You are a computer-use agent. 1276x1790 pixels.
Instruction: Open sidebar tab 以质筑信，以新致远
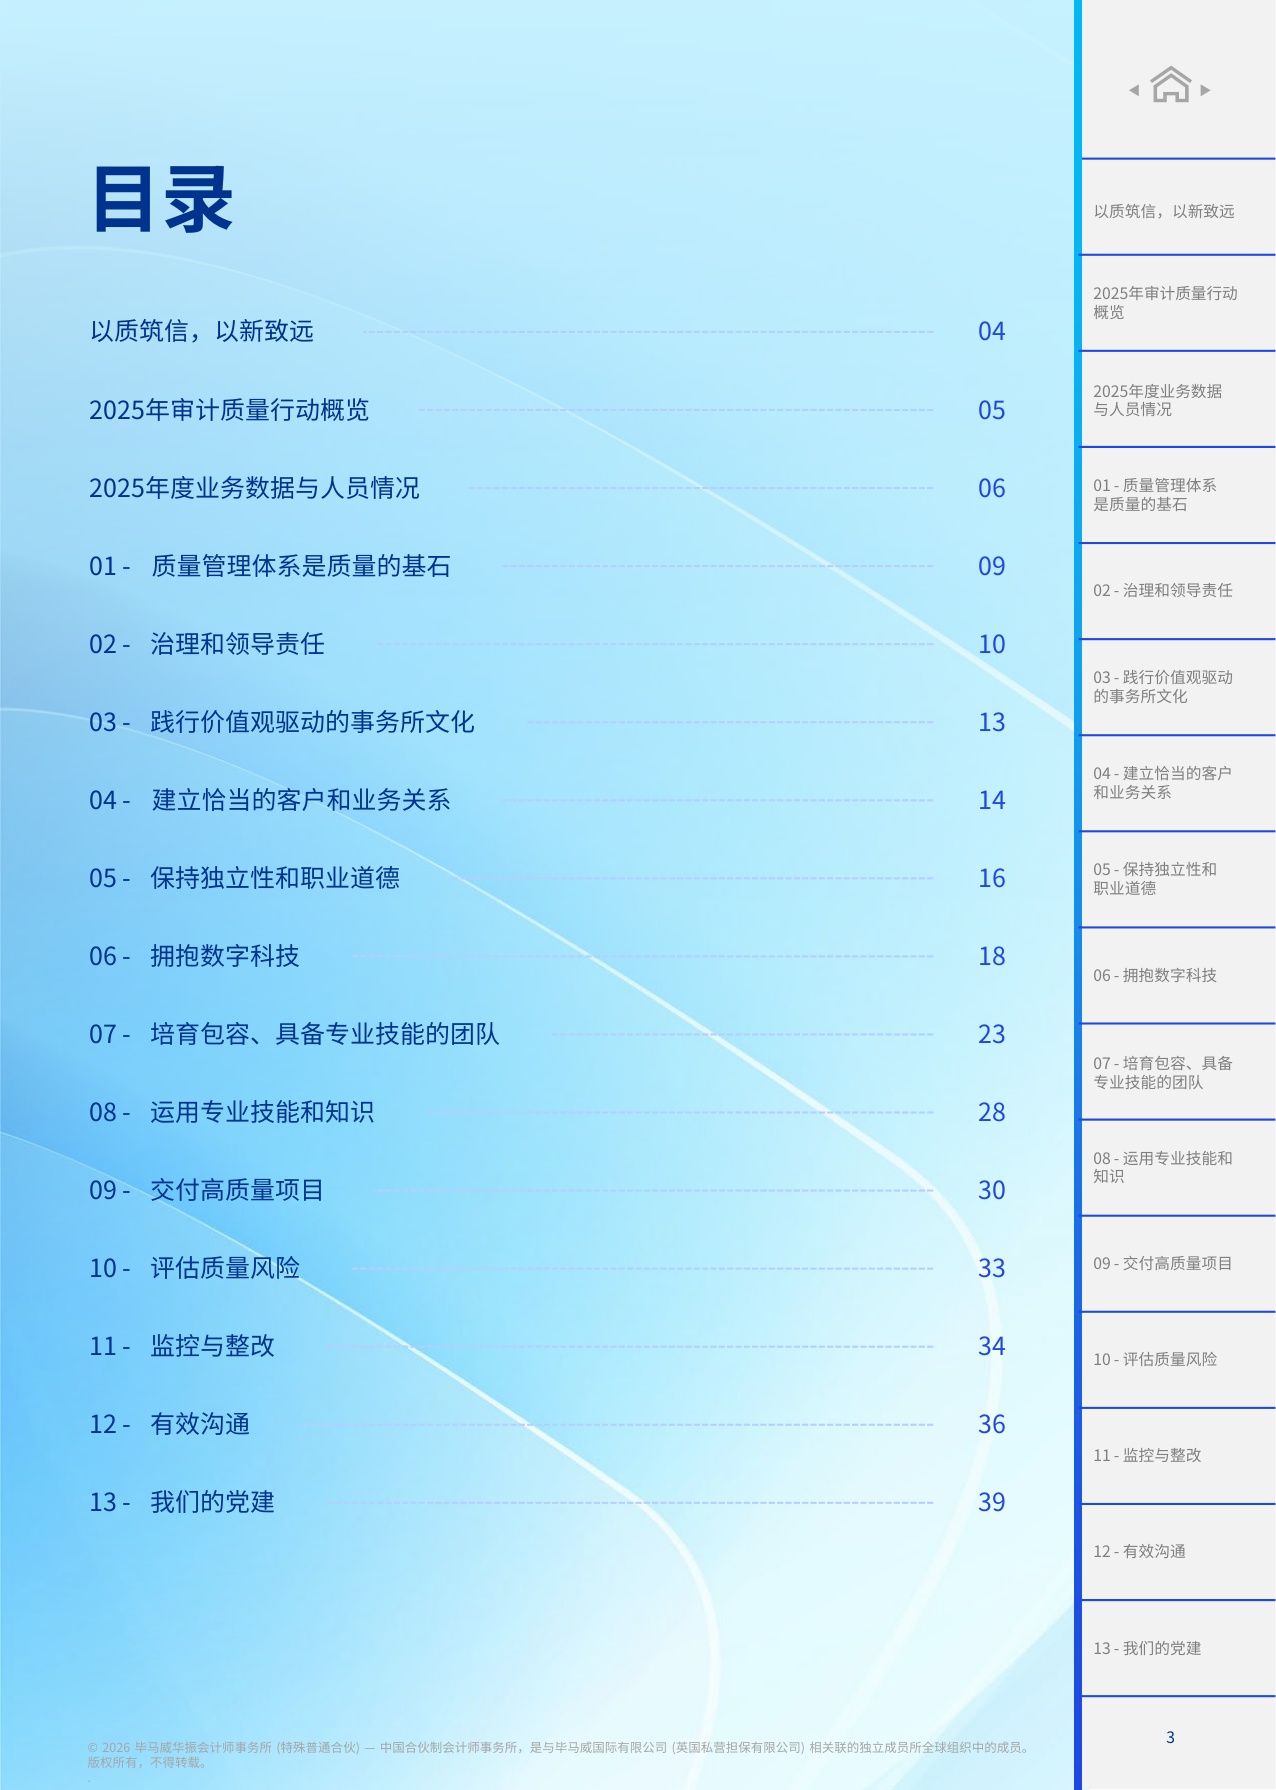point(1178,207)
